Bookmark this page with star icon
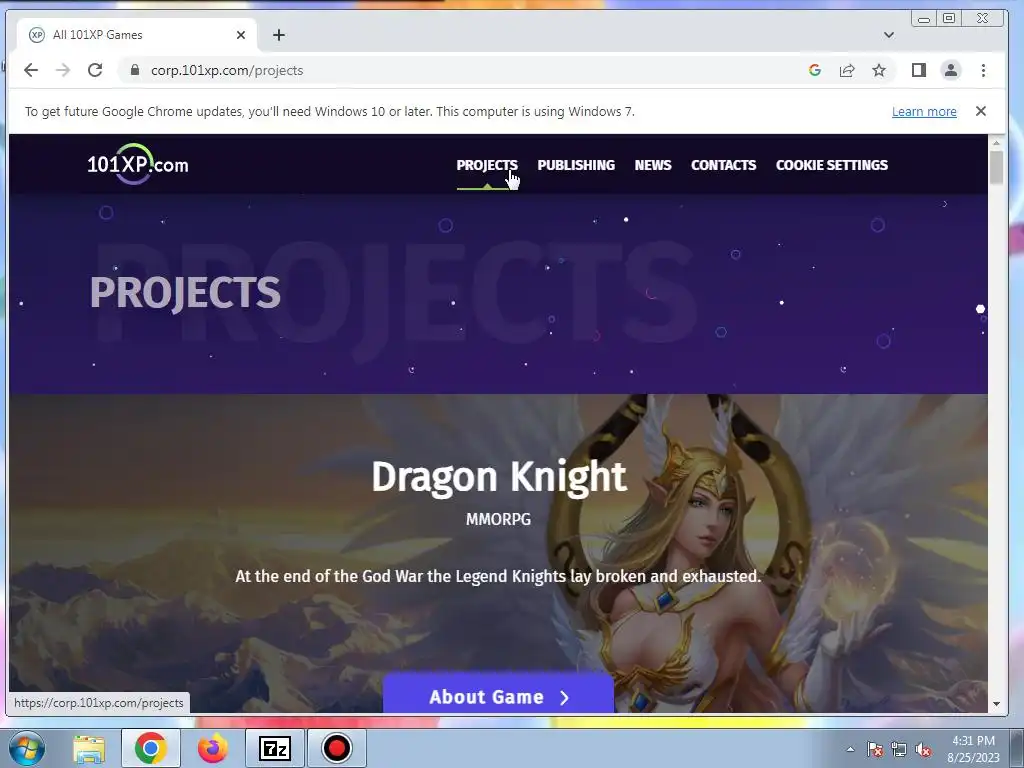The image size is (1024, 768). pyautogui.click(x=879, y=70)
